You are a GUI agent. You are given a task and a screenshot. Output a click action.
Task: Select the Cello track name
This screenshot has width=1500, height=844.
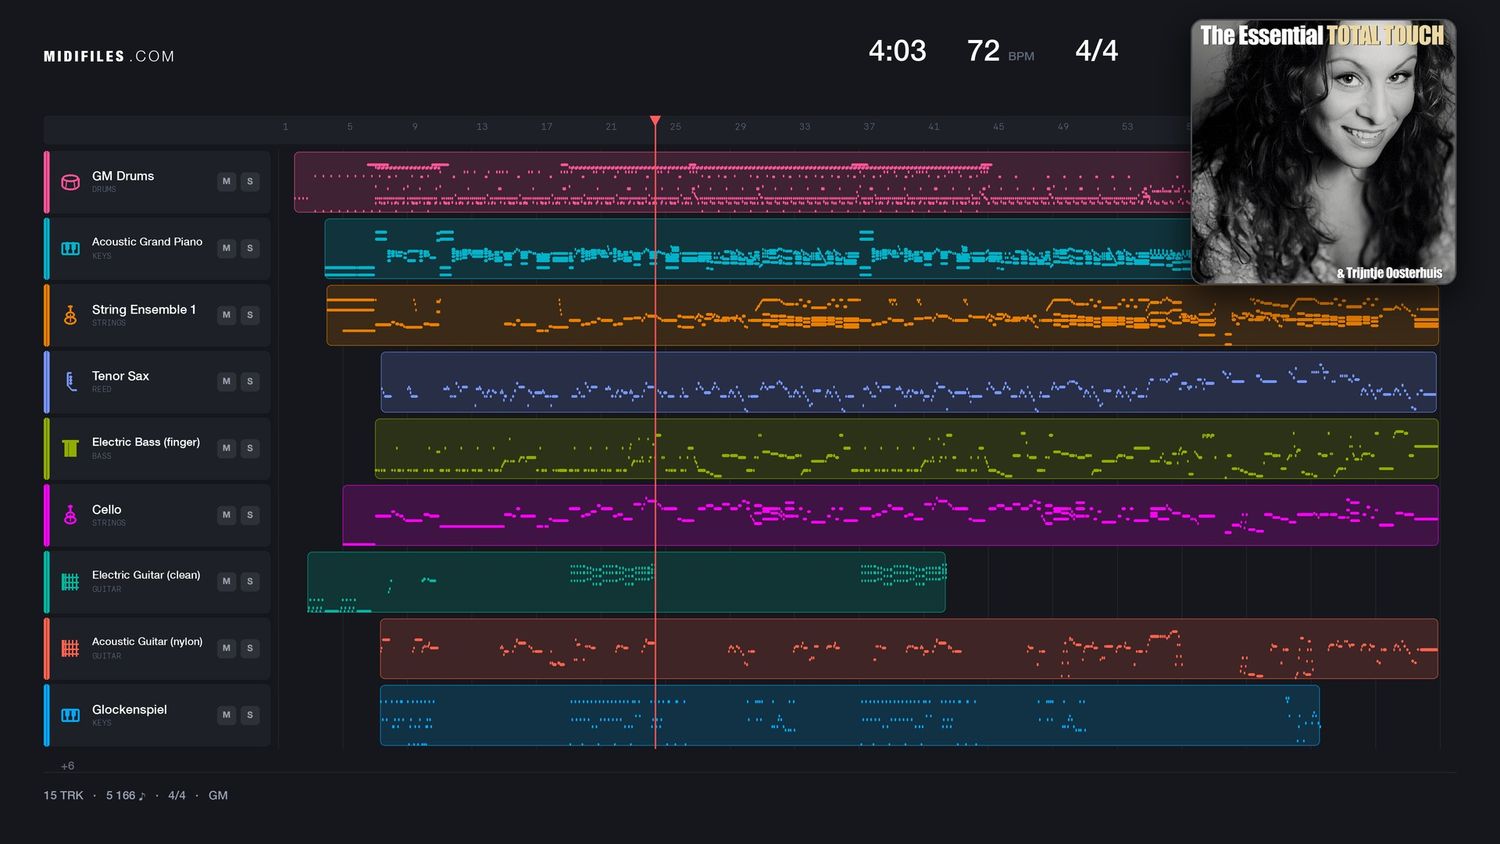pyautogui.click(x=106, y=510)
